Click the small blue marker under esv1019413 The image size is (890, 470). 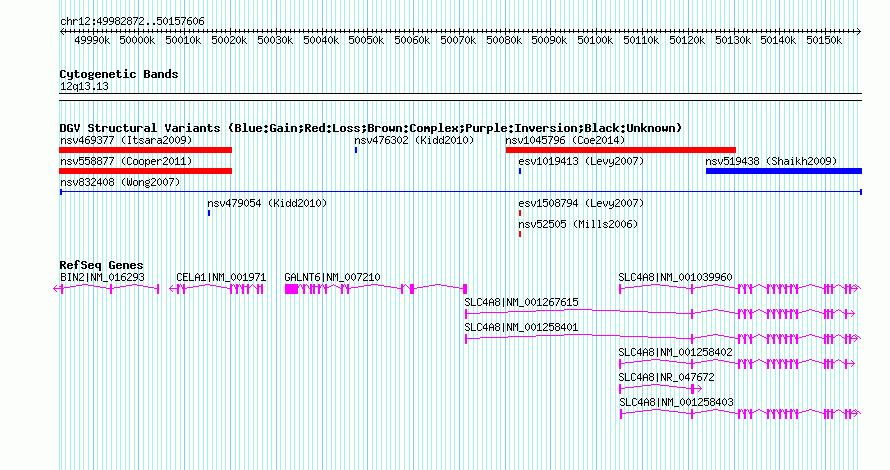tap(520, 171)
